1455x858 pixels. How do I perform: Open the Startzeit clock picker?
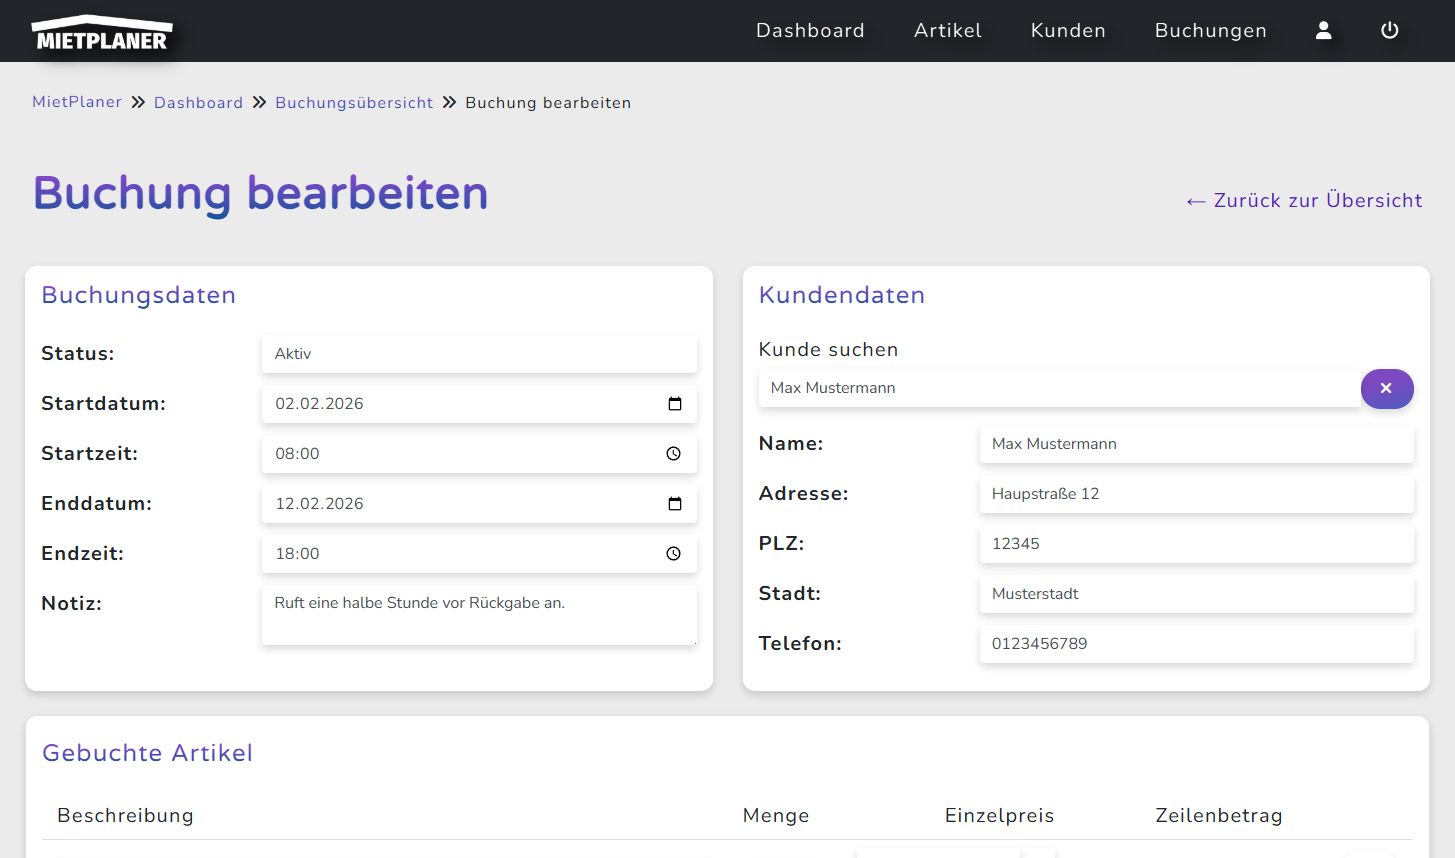pos(672,453)
